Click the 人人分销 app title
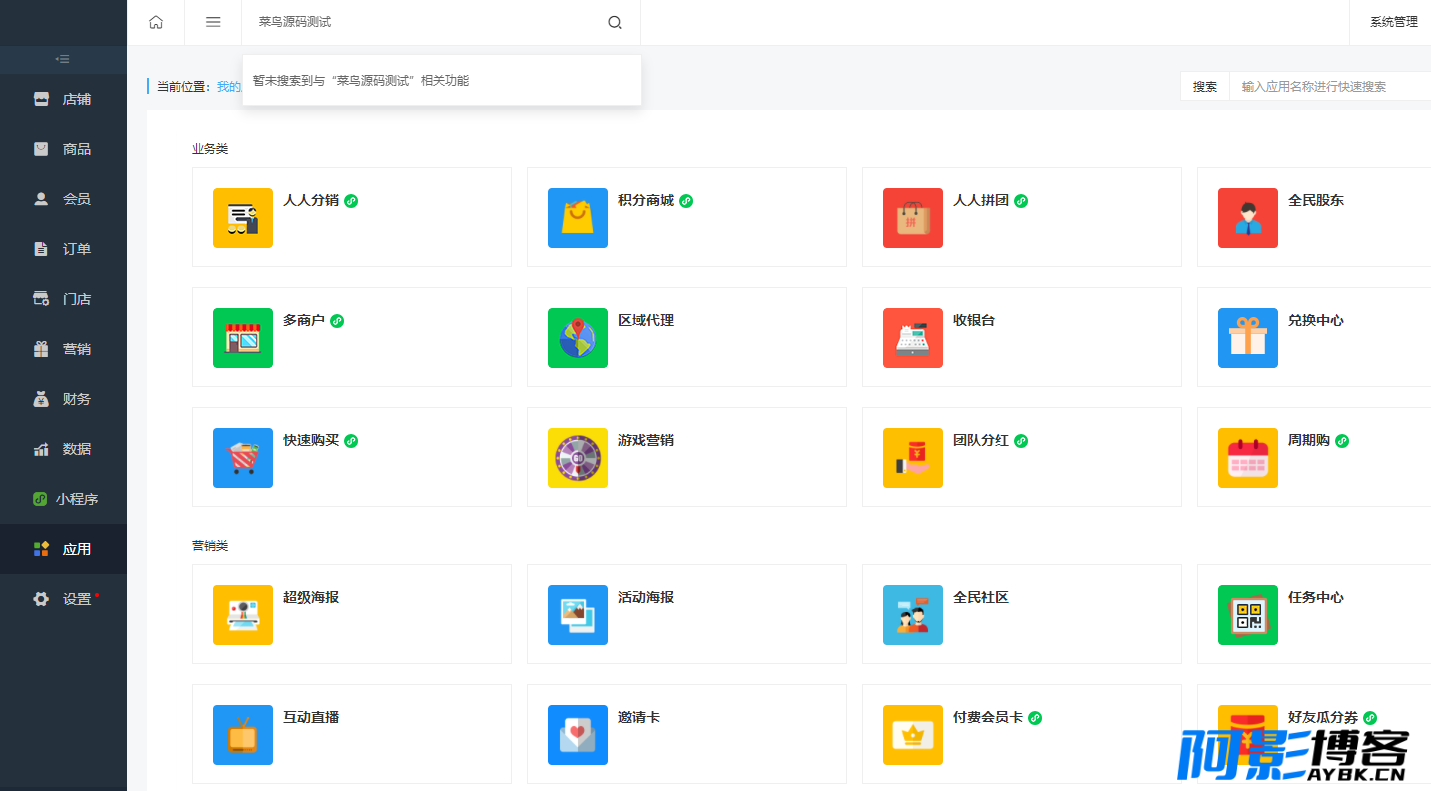This screenshot has width=1431, height=791. coord(311,200)
